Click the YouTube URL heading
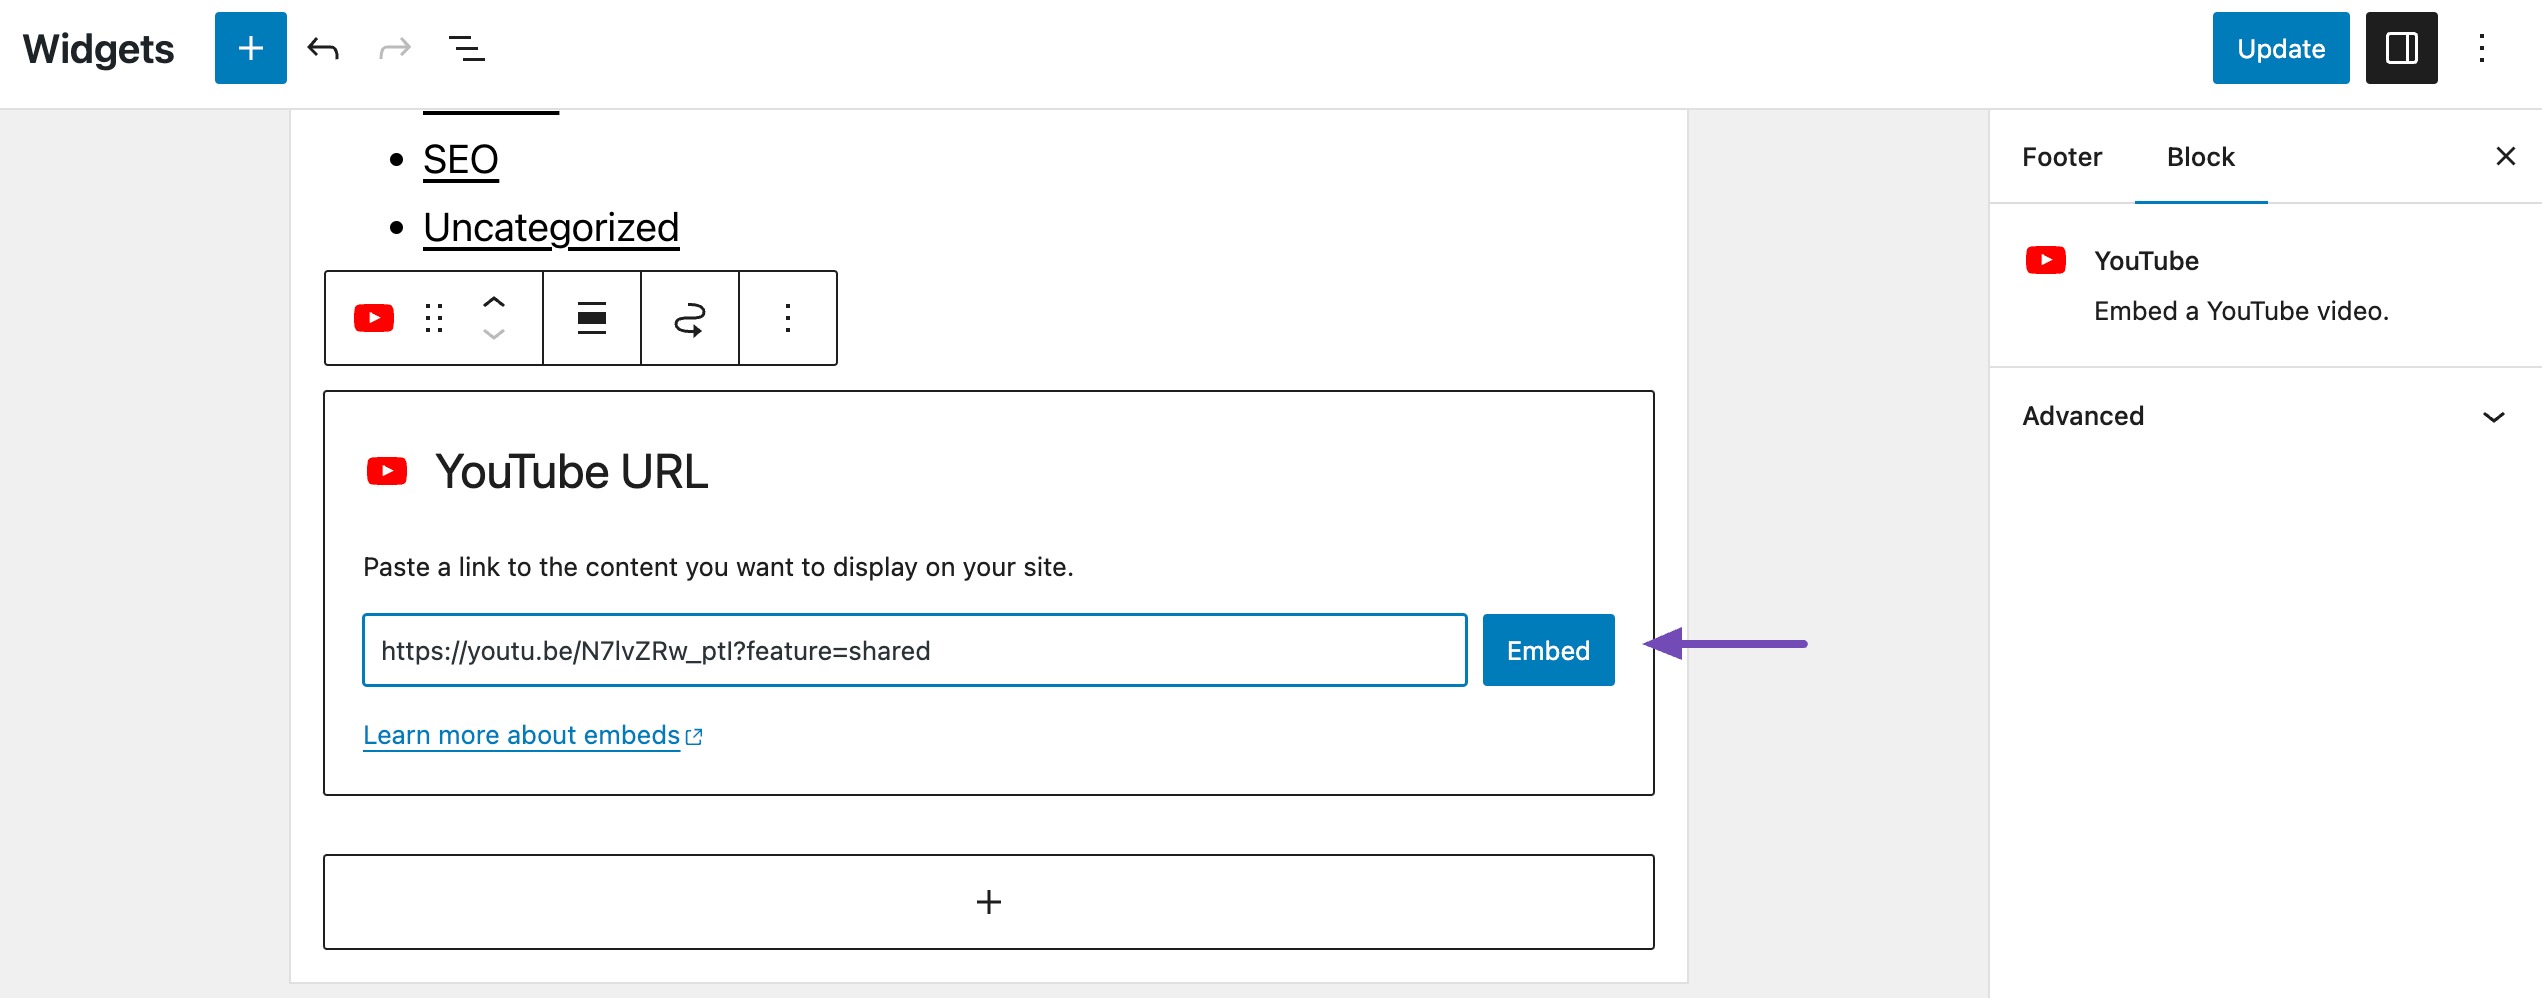2542x998 pixels. 572,471
